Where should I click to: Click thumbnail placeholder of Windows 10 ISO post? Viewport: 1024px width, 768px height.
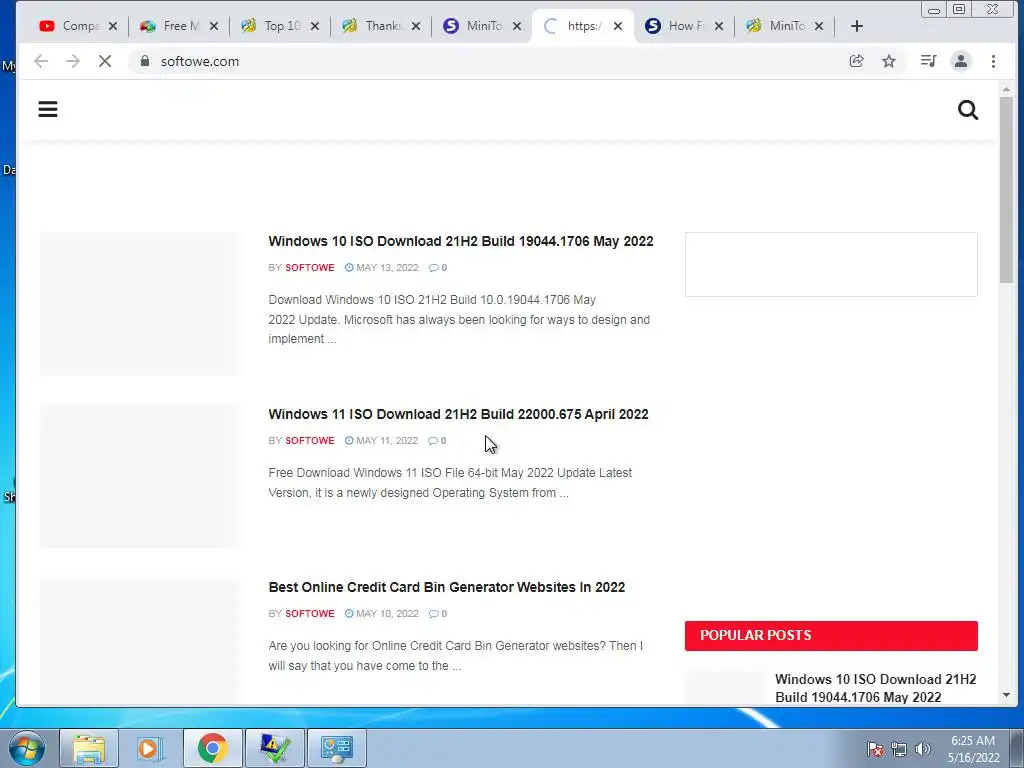[140, 304]
